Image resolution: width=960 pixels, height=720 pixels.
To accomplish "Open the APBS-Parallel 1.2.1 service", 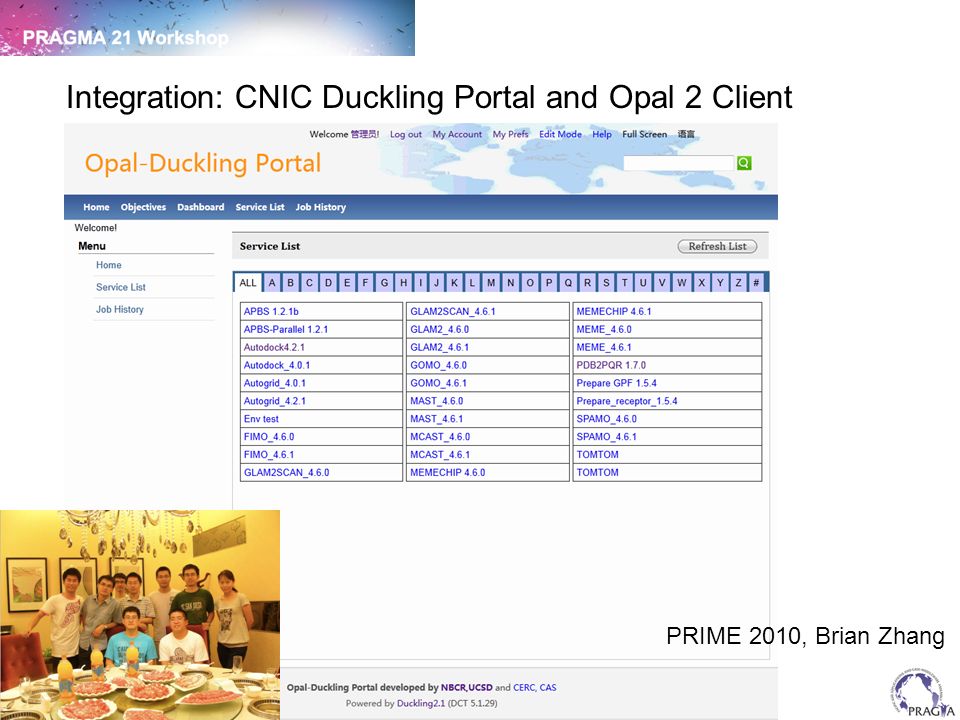I will point(286,329).
